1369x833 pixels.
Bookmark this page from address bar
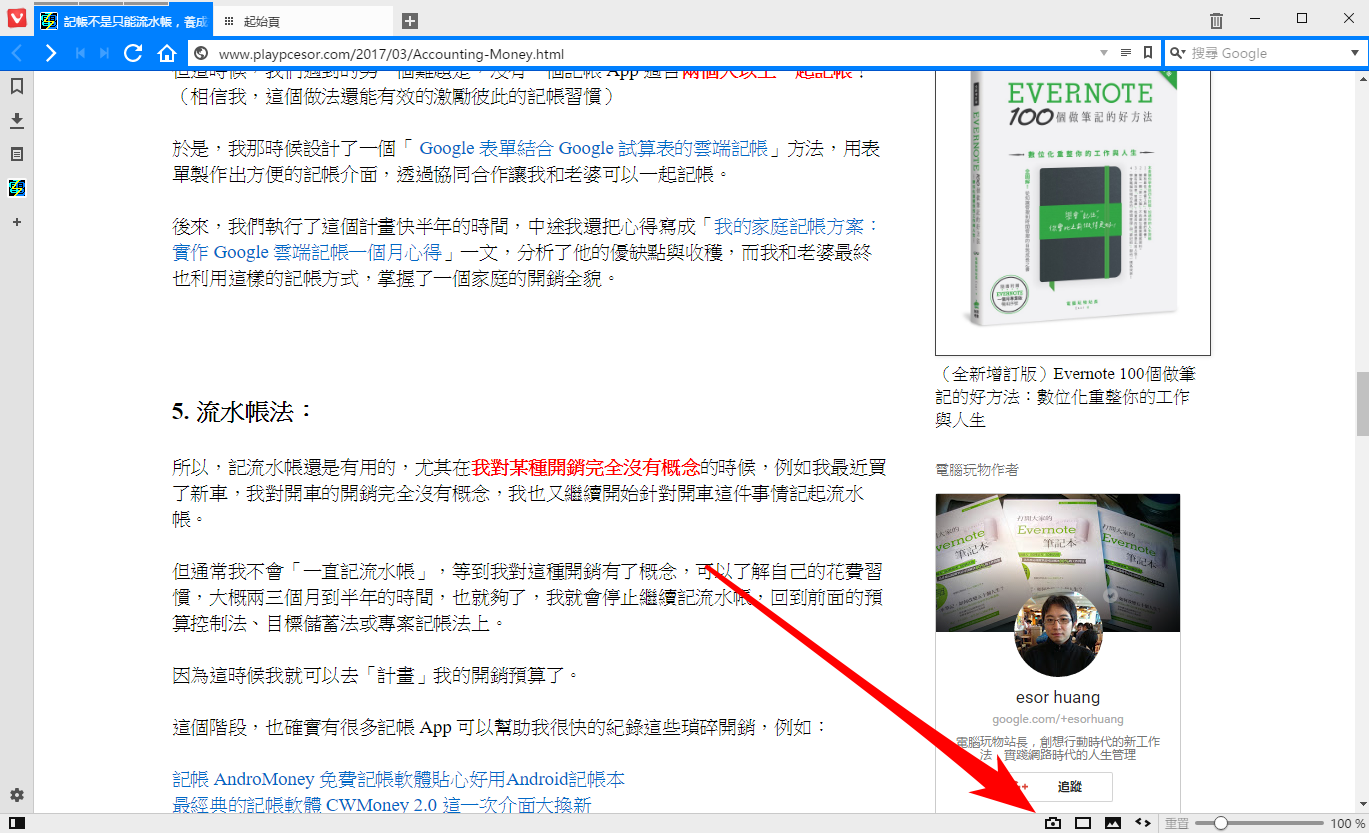(1148, 53)
